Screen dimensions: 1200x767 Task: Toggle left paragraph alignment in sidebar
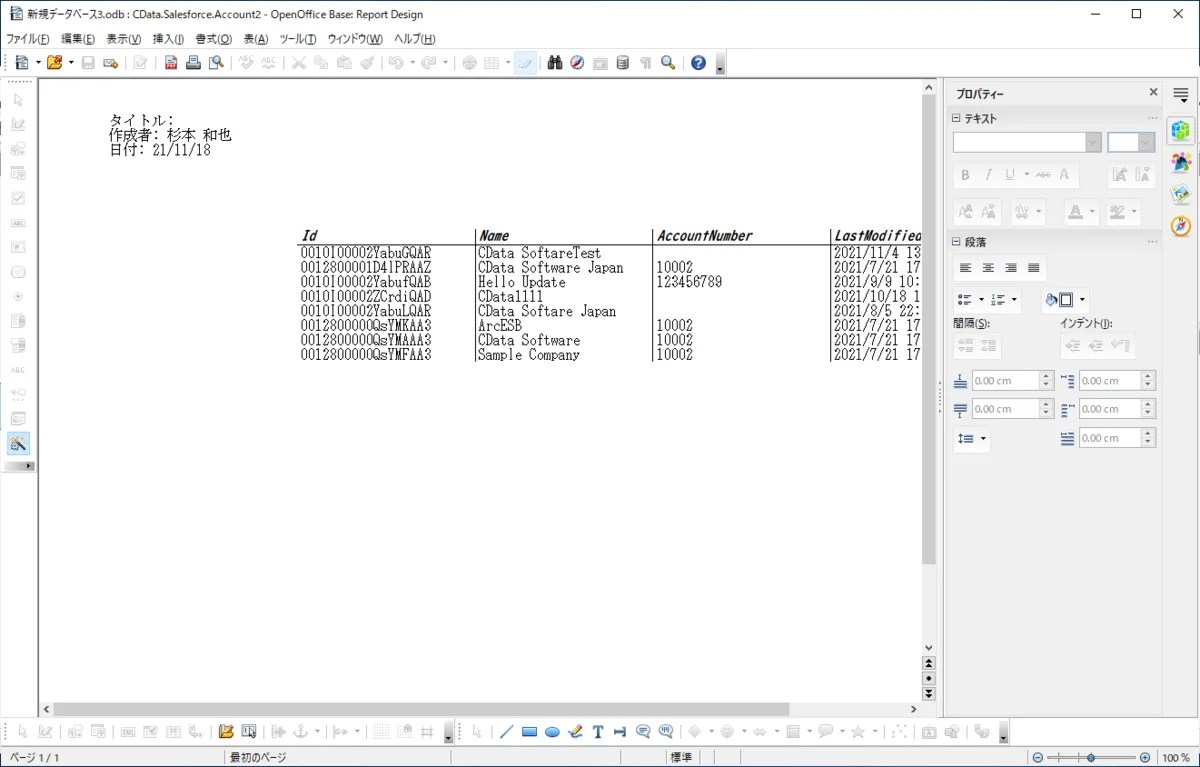[965, 268]
